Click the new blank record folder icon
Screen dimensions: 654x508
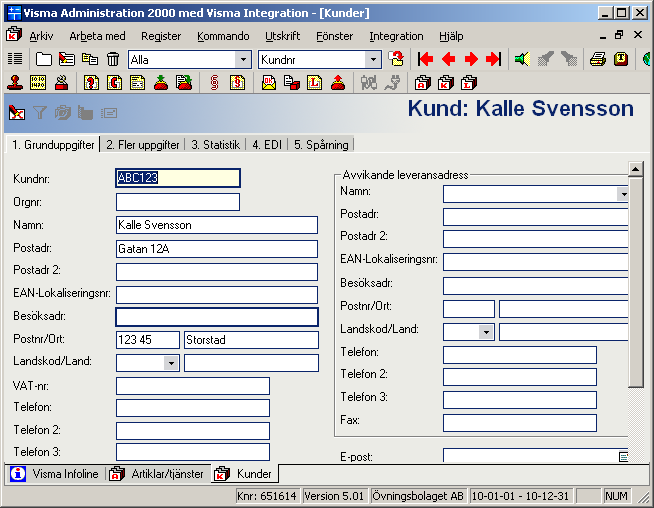click(43, 59)
